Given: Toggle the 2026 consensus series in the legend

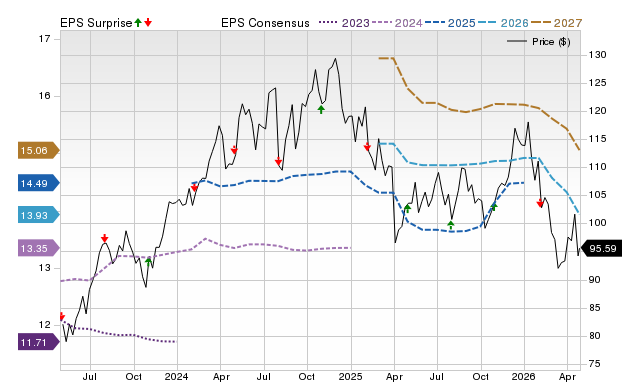Looking at the screenshot, I should (x=503, y=23).
